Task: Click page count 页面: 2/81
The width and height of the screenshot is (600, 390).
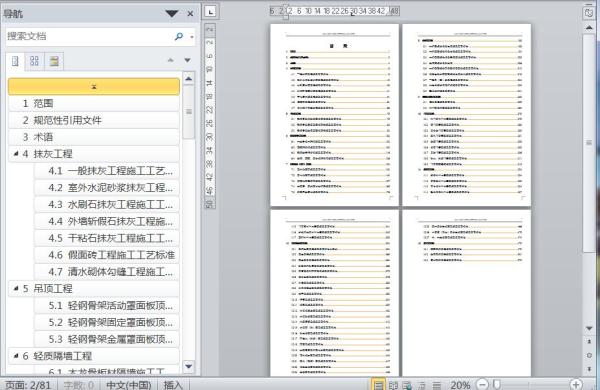Action: (x=28, y=385)
